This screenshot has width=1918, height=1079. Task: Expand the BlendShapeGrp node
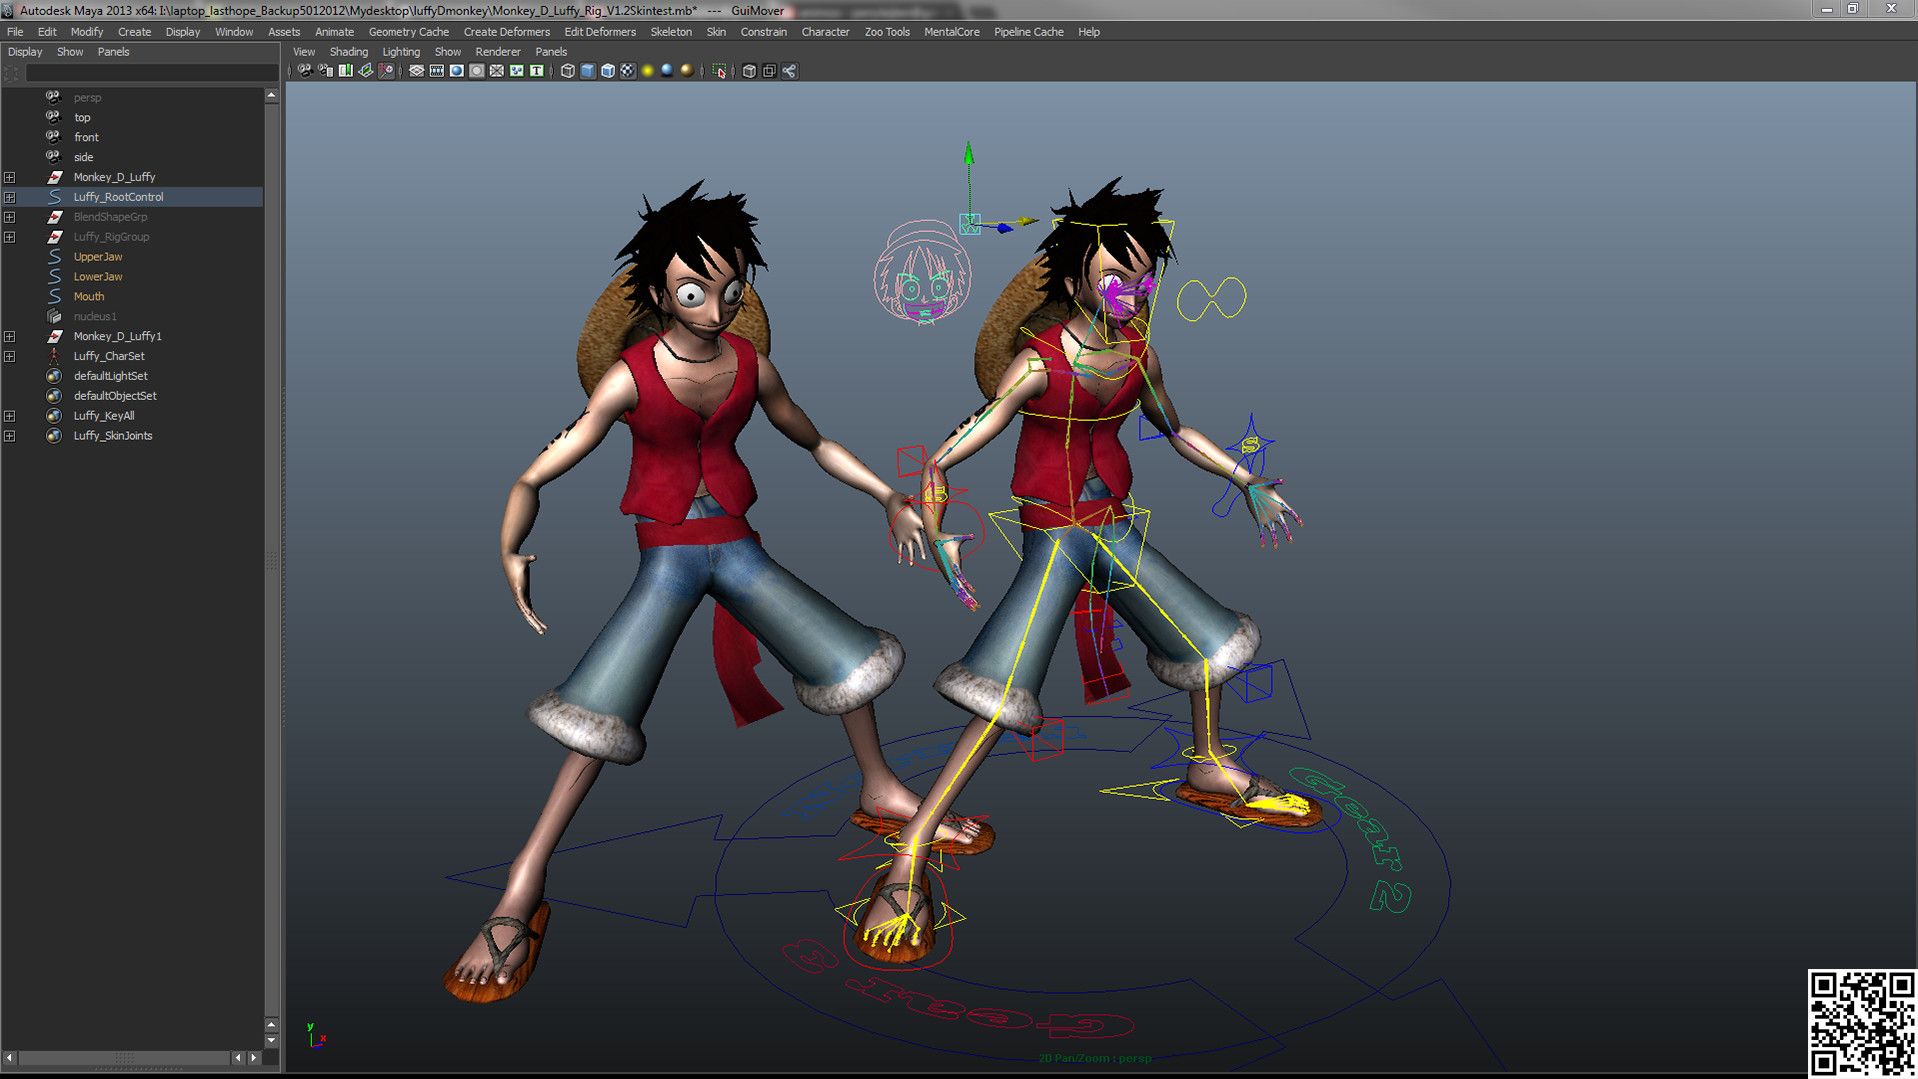(x=10, y=217)
